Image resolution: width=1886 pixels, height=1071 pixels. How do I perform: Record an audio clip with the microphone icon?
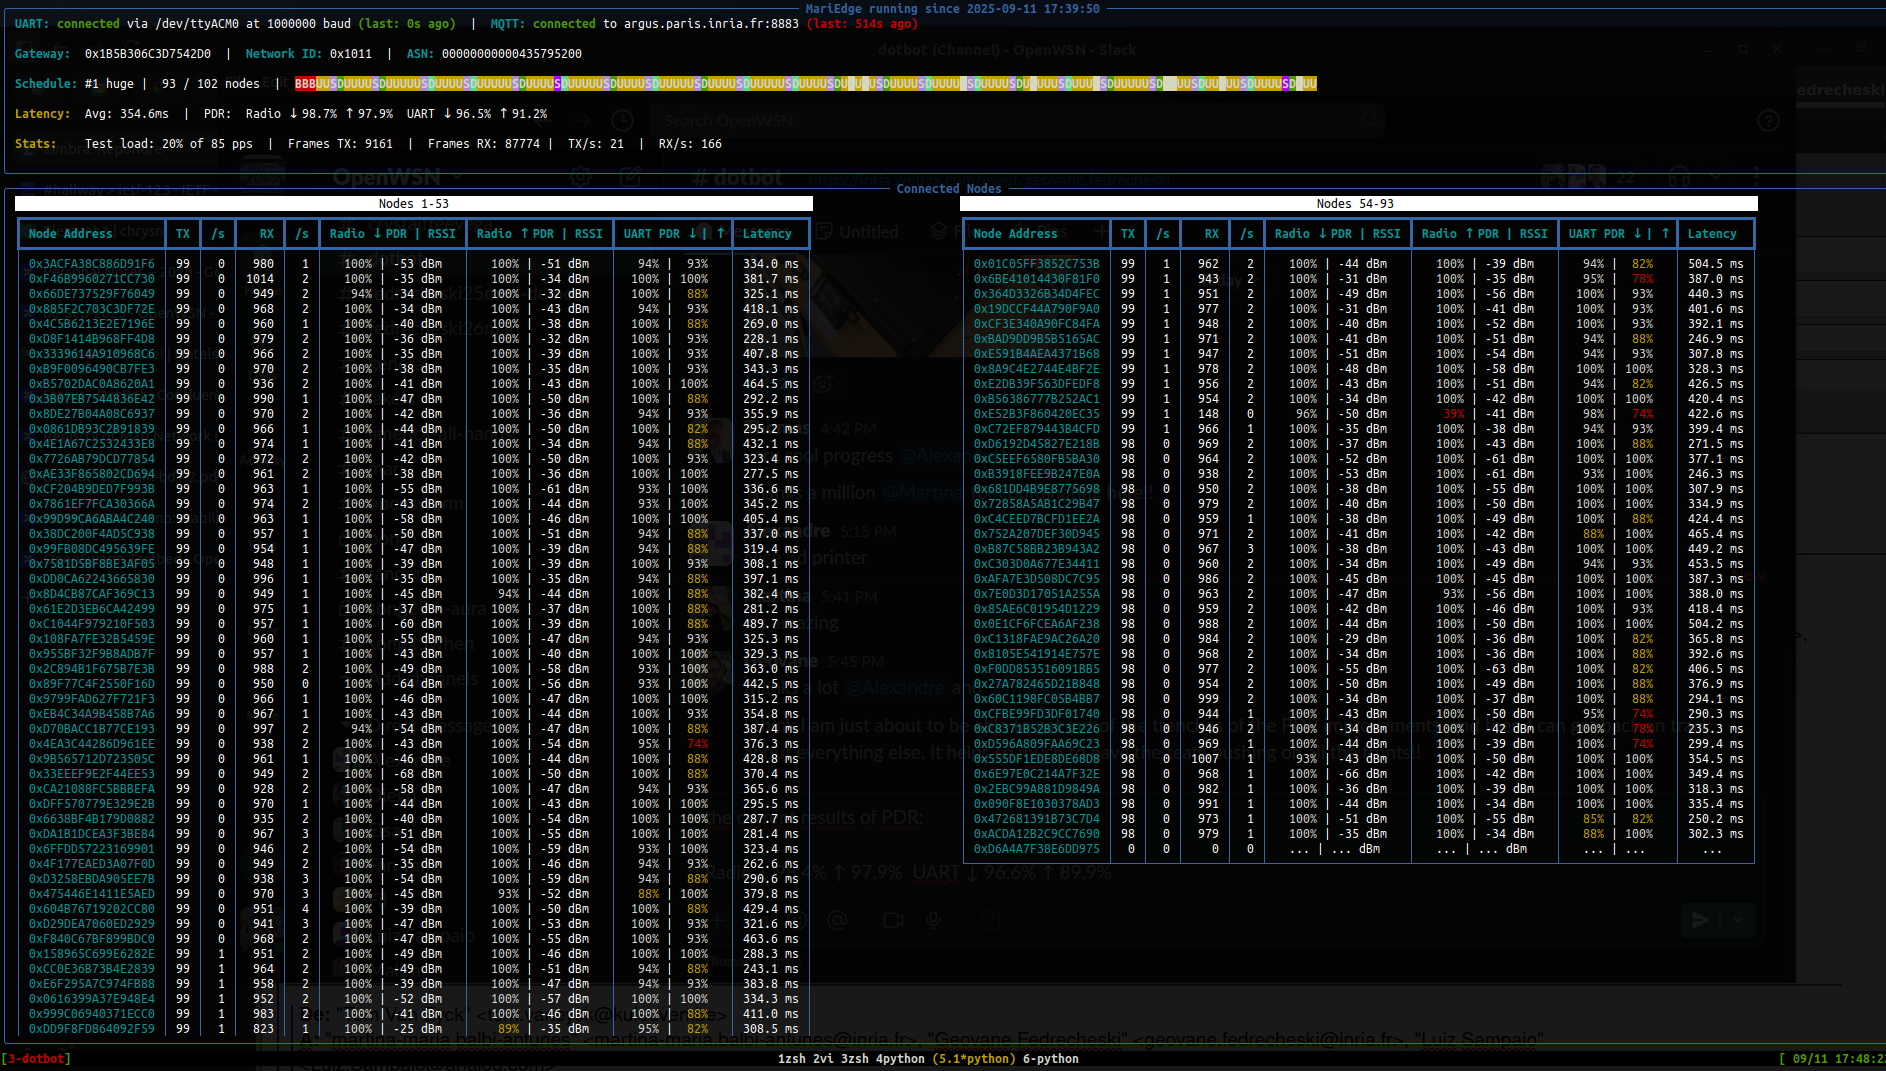(x=932, y=921)
